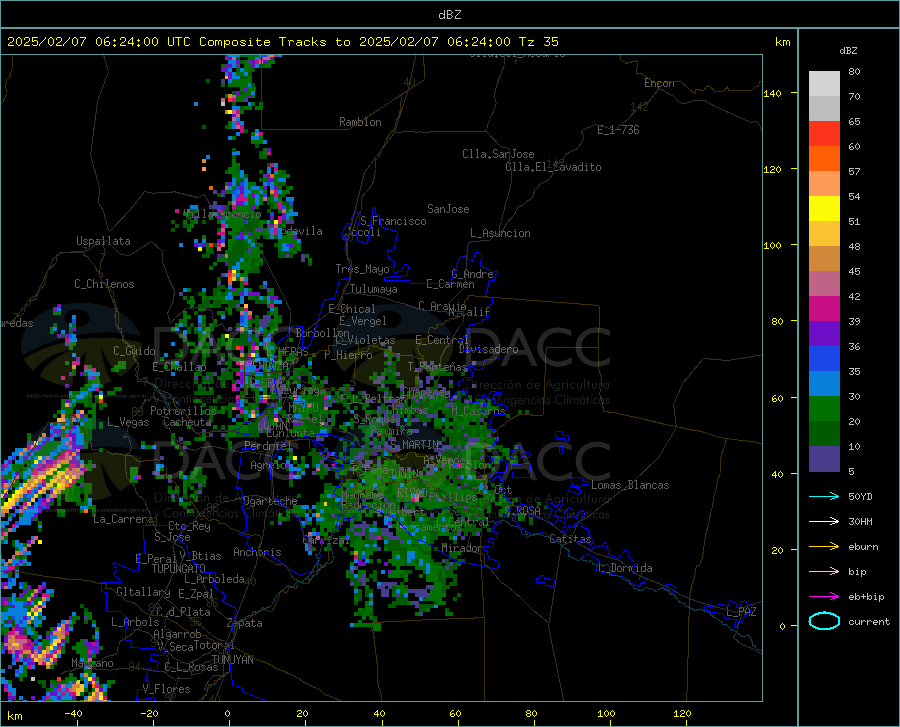
Task: Click the Tulumaya label
Action: point(374,289)
